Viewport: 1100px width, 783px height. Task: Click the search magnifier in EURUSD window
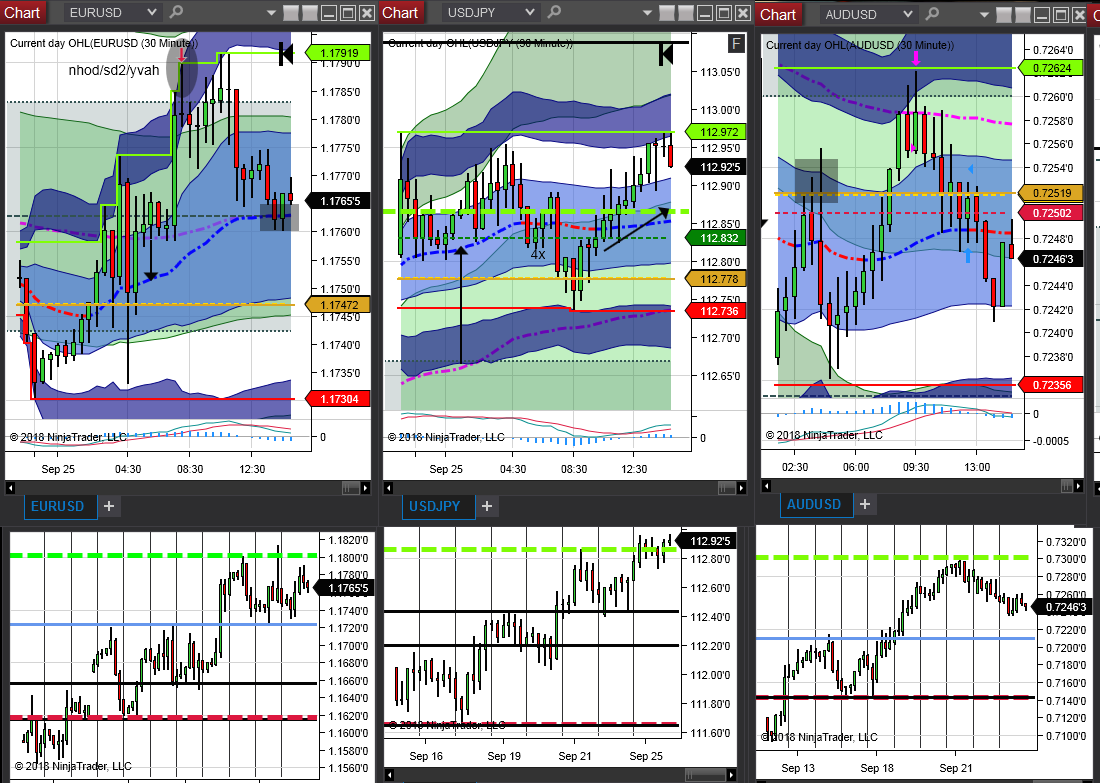click(176, 12)
